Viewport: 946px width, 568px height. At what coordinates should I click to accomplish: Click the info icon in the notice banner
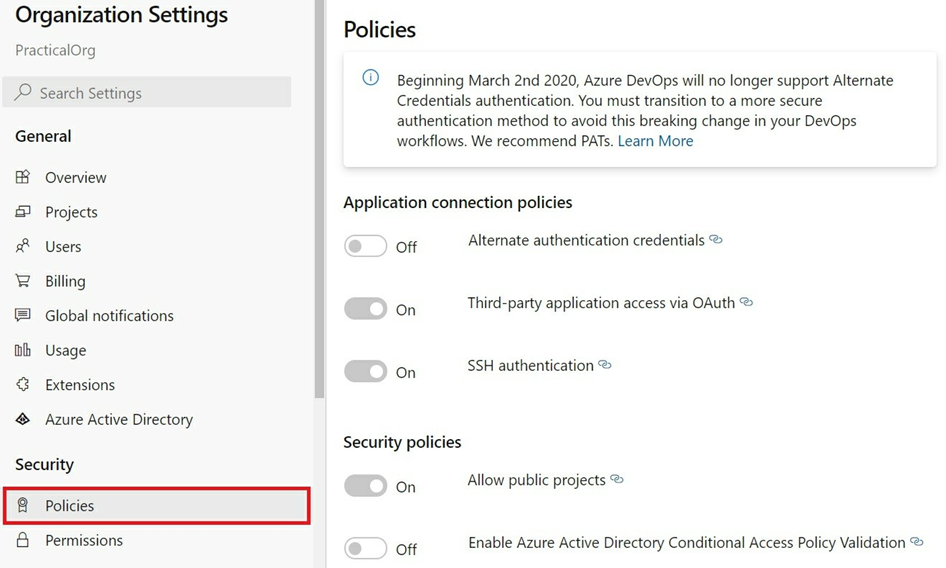370,77
